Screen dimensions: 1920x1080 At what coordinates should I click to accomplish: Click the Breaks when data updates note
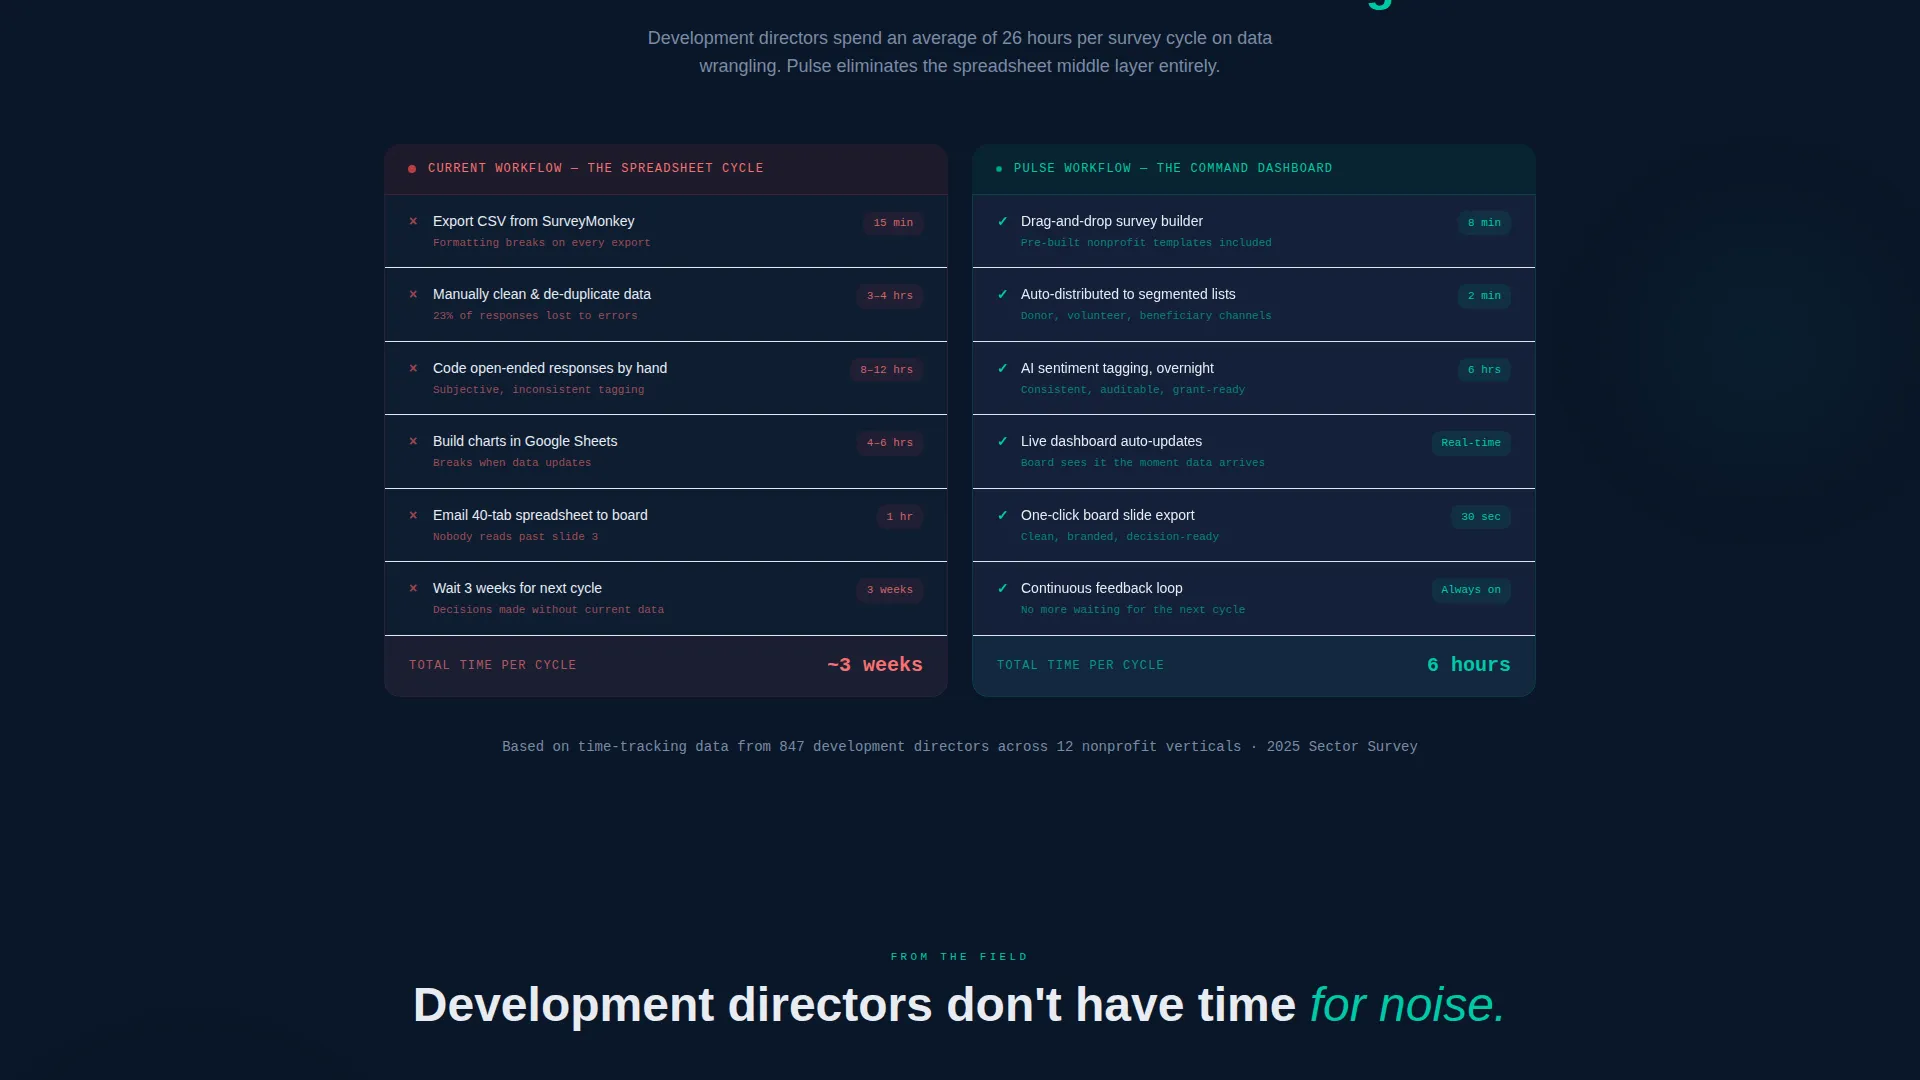click(512, 463)
